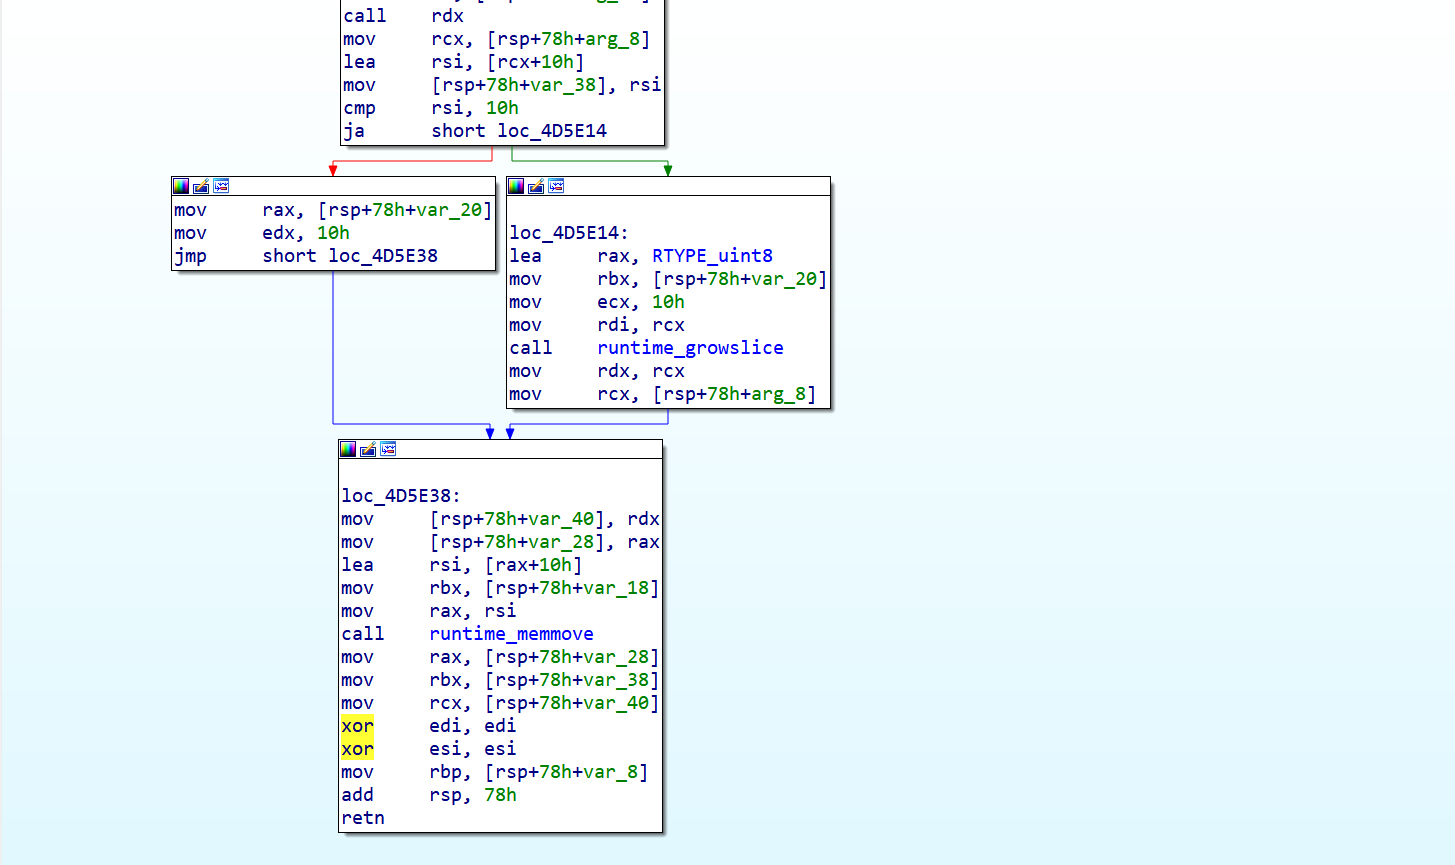Click the highlighted xor on the esi, esi line

click(x=357, y=749)
